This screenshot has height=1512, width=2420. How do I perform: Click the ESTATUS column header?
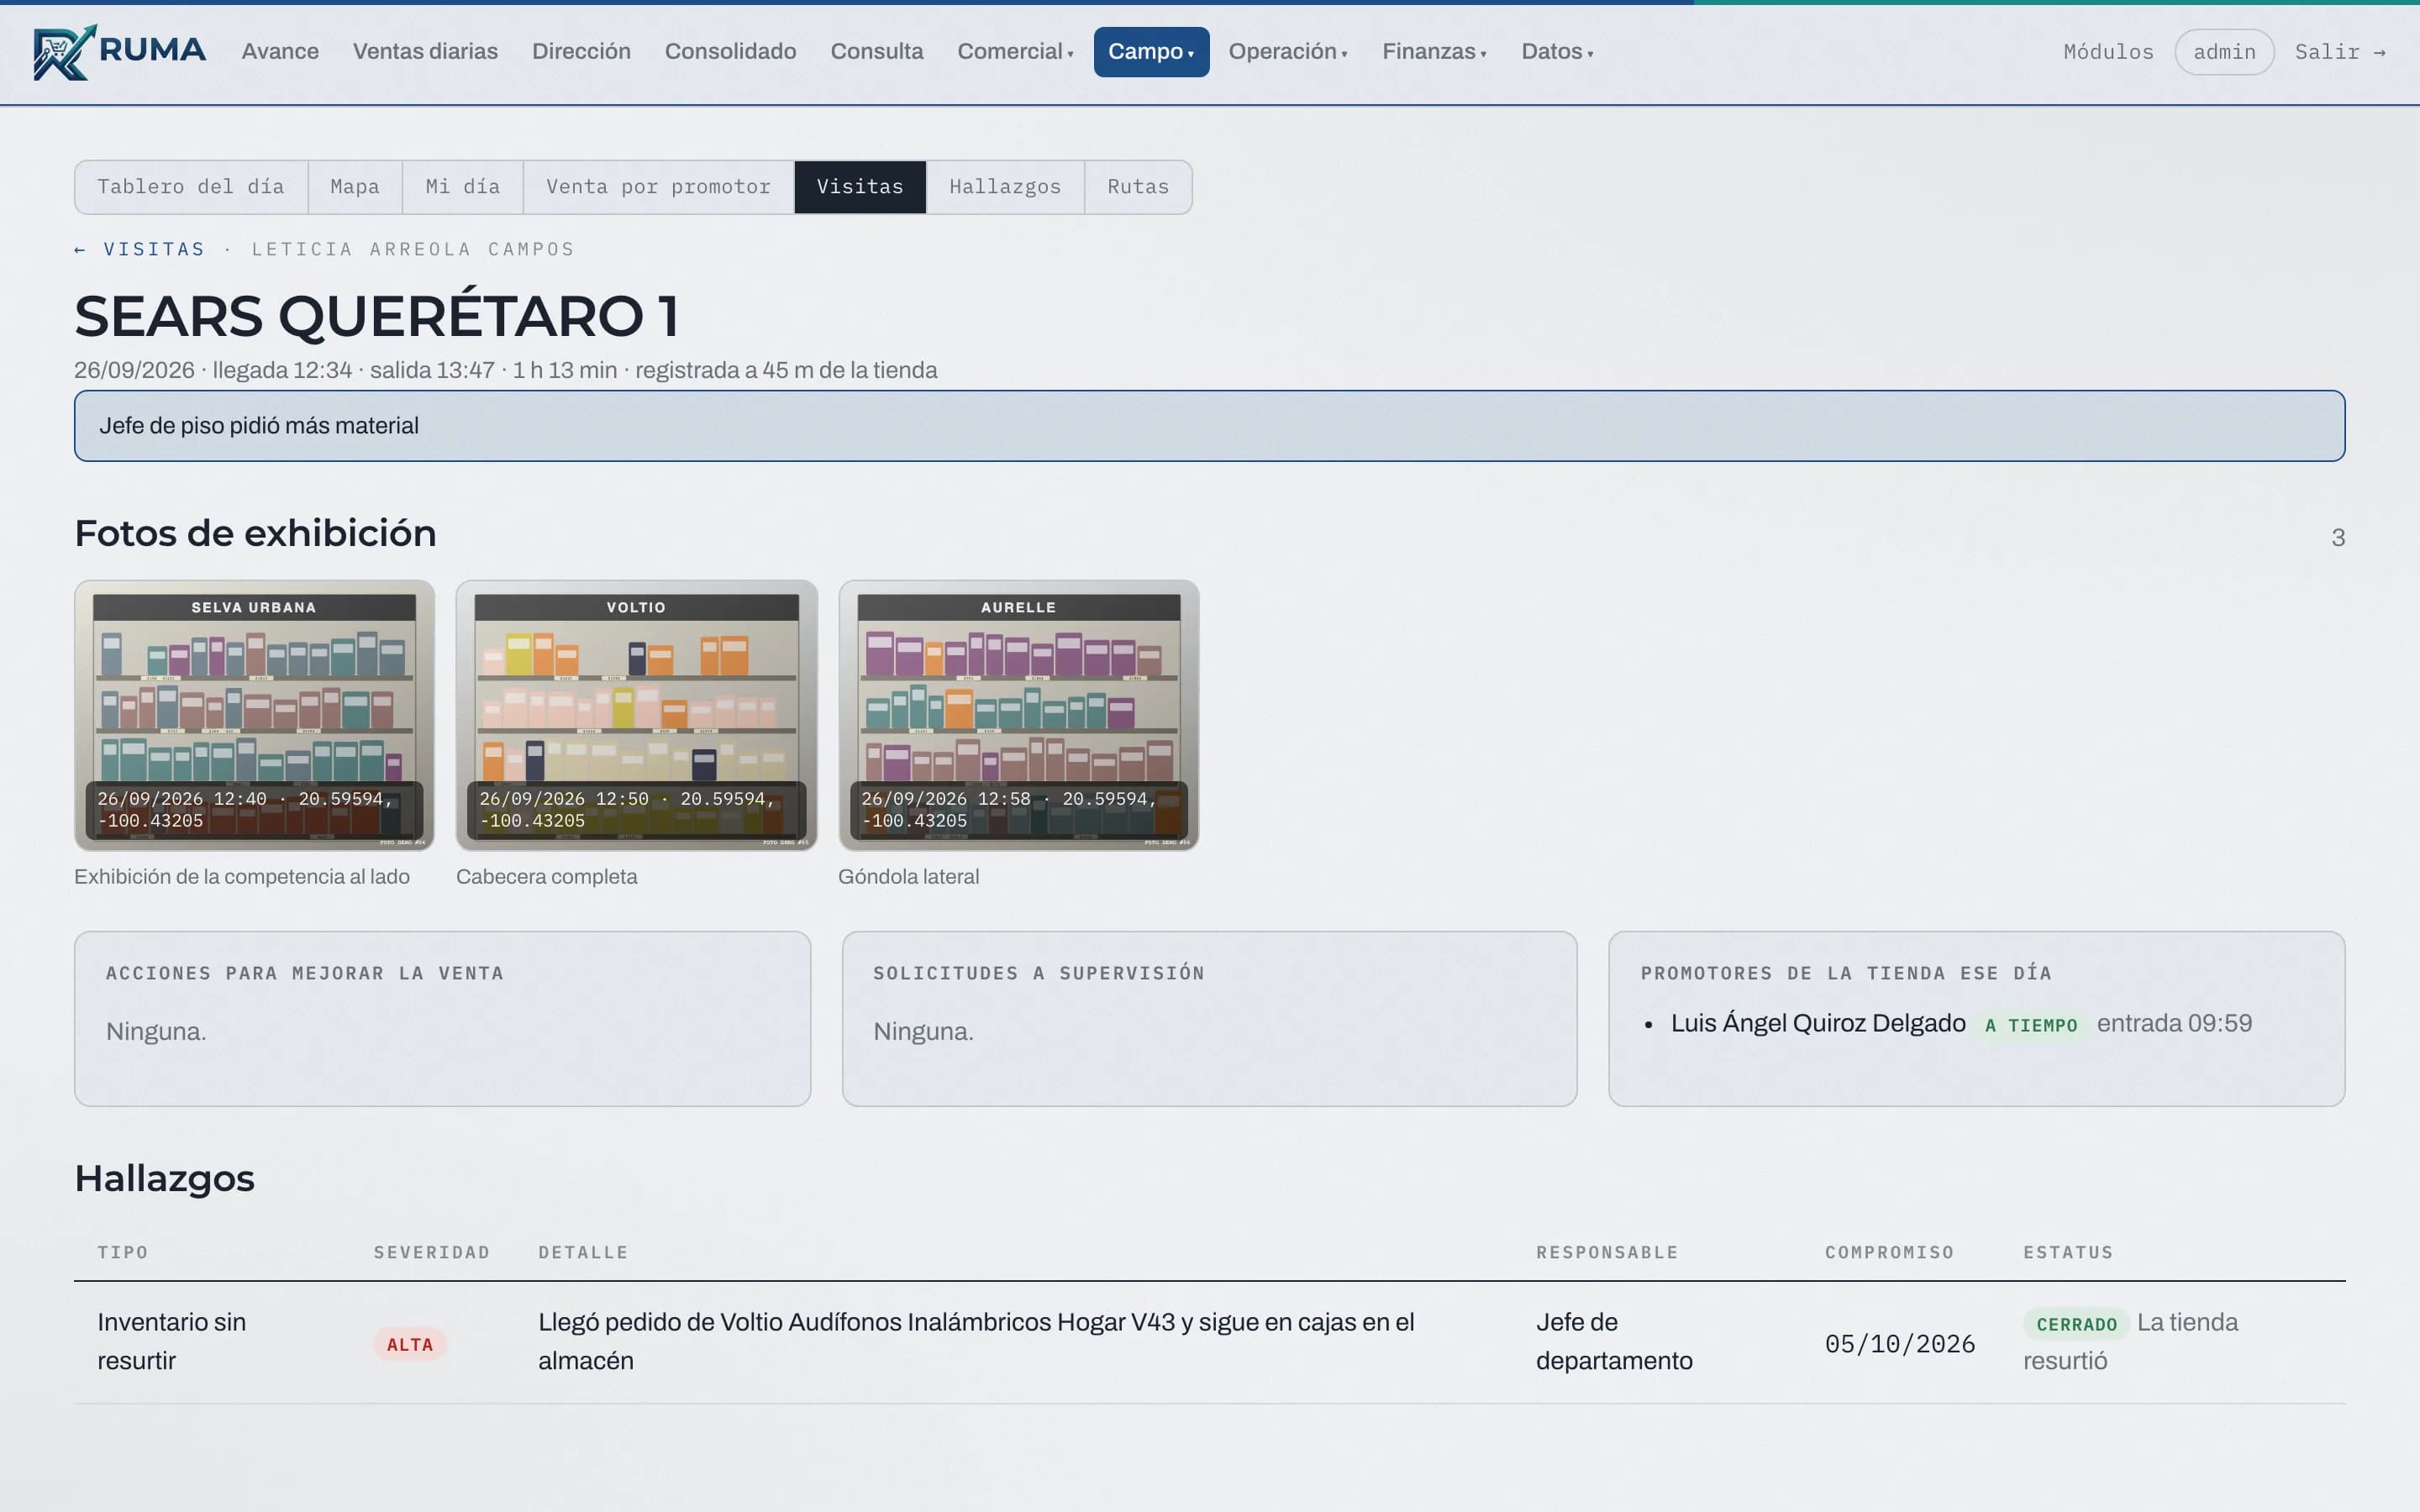point(2068,1252)
